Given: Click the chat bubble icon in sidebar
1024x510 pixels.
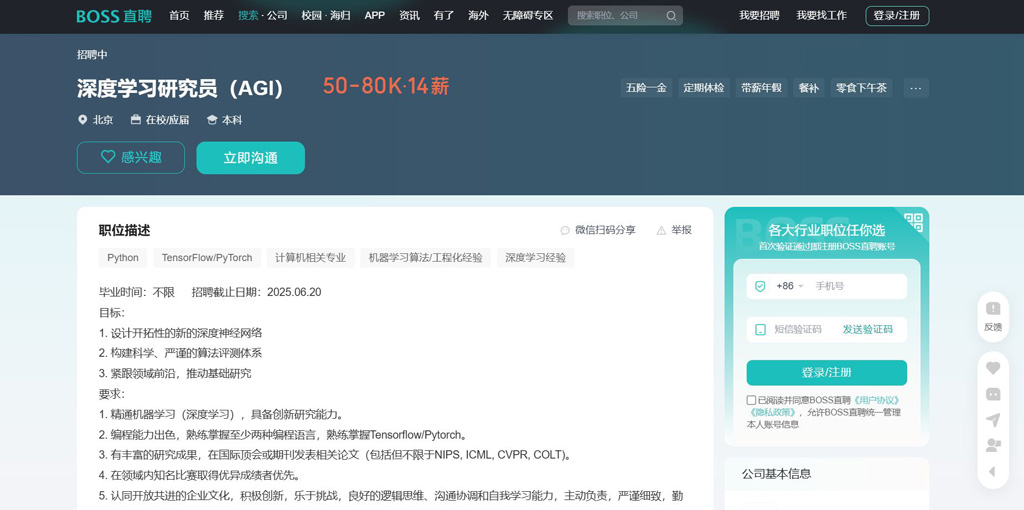Looking at the screenshot, I should tap(993, 395).
